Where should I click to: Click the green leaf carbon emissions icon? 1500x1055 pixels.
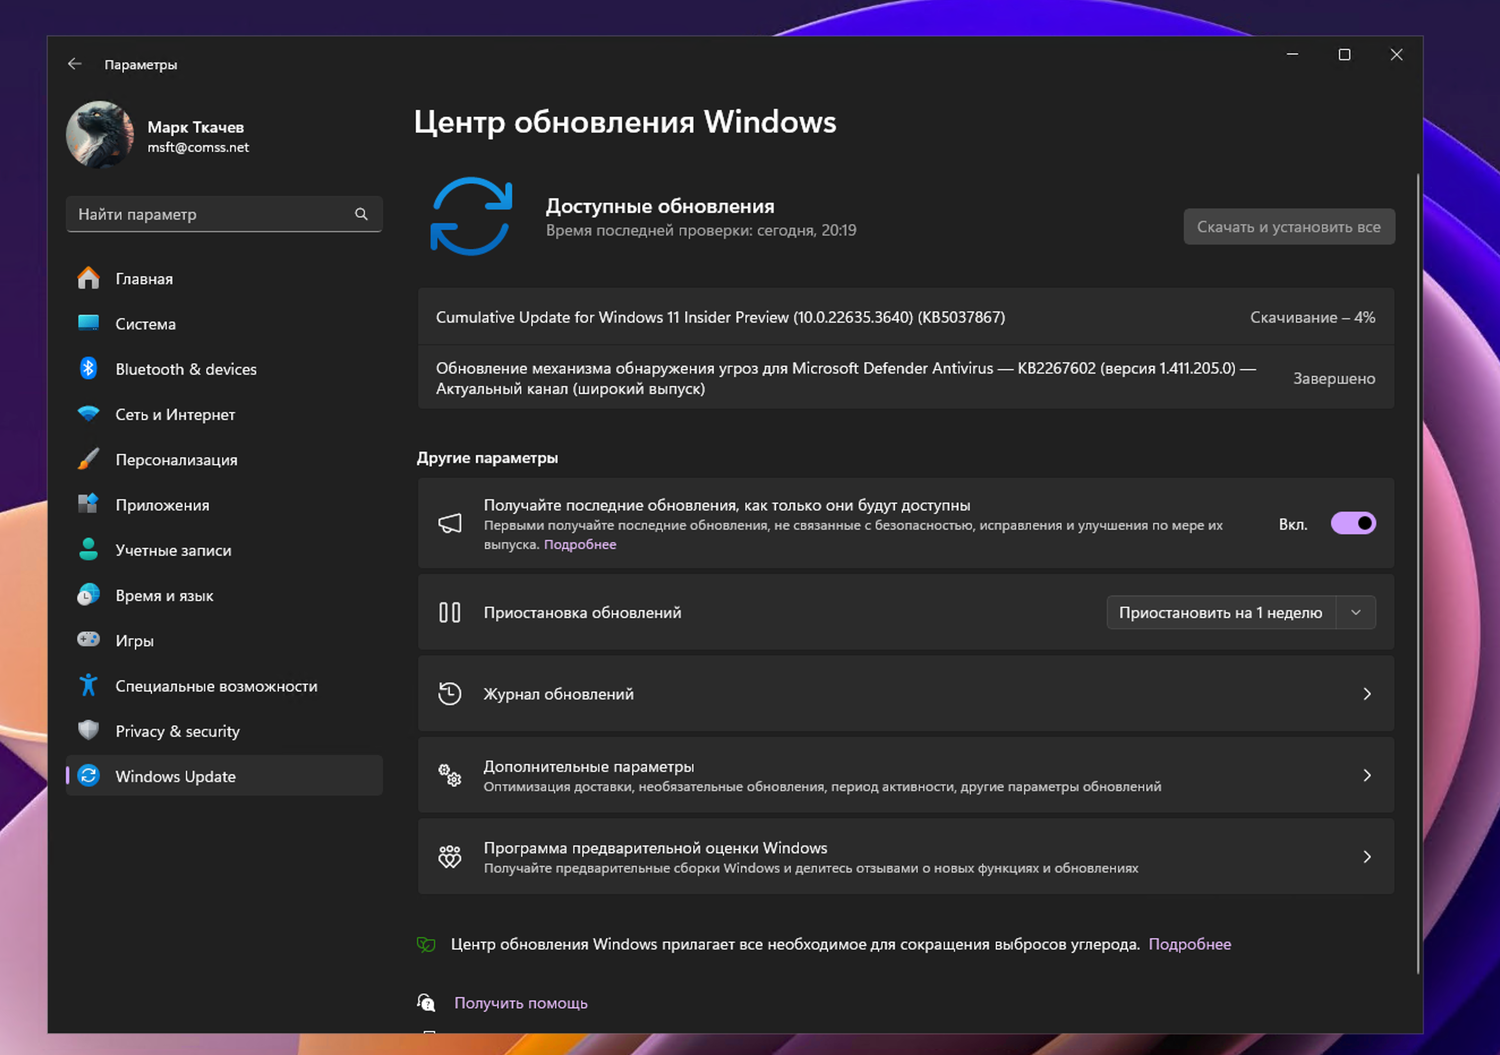426,944
